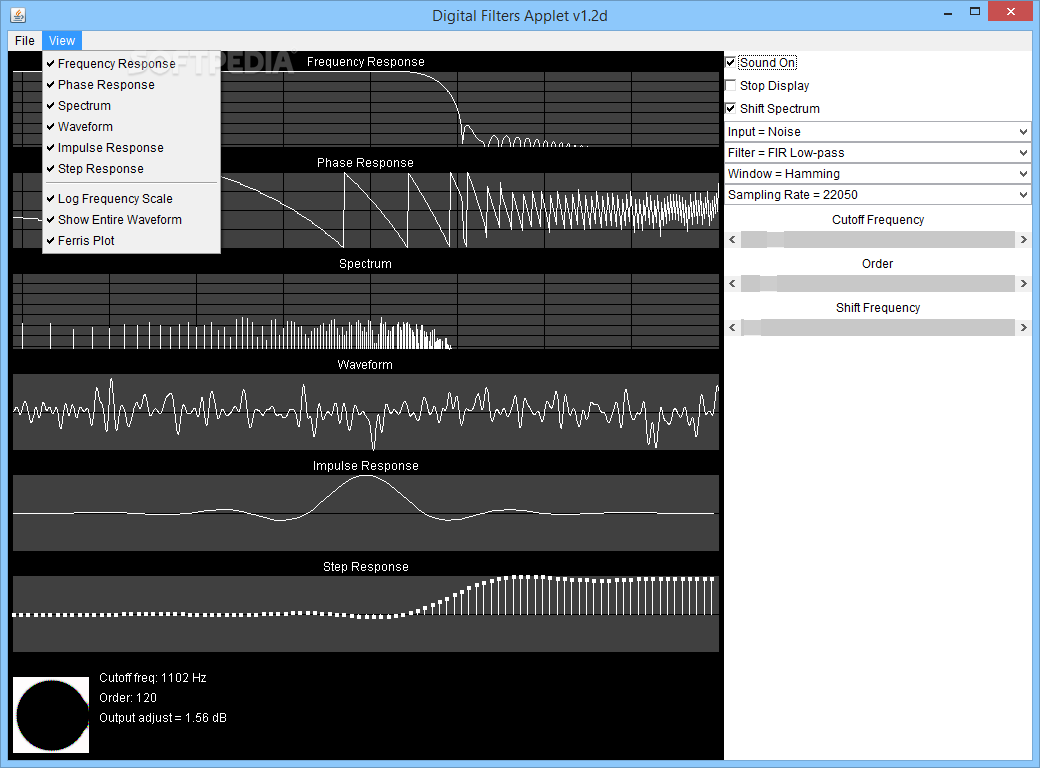1040x768 pixels.
Task: Toggle Log Frequency Scale in View menu
Action: [115, 199]
